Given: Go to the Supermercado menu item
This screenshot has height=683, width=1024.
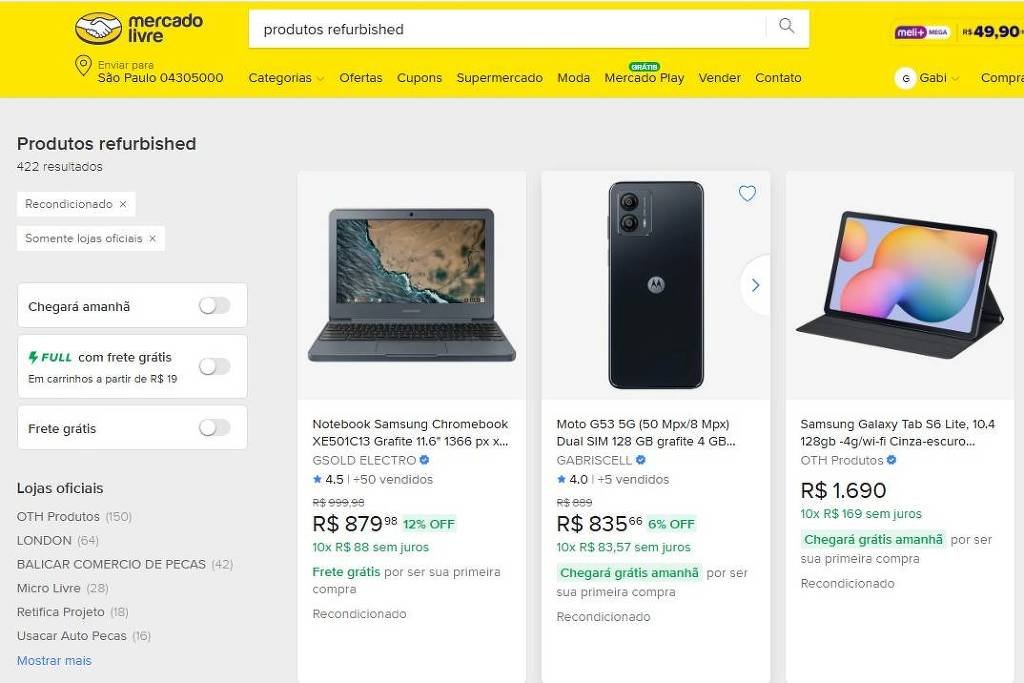Looking at the screenshot, I should [499, 78].
